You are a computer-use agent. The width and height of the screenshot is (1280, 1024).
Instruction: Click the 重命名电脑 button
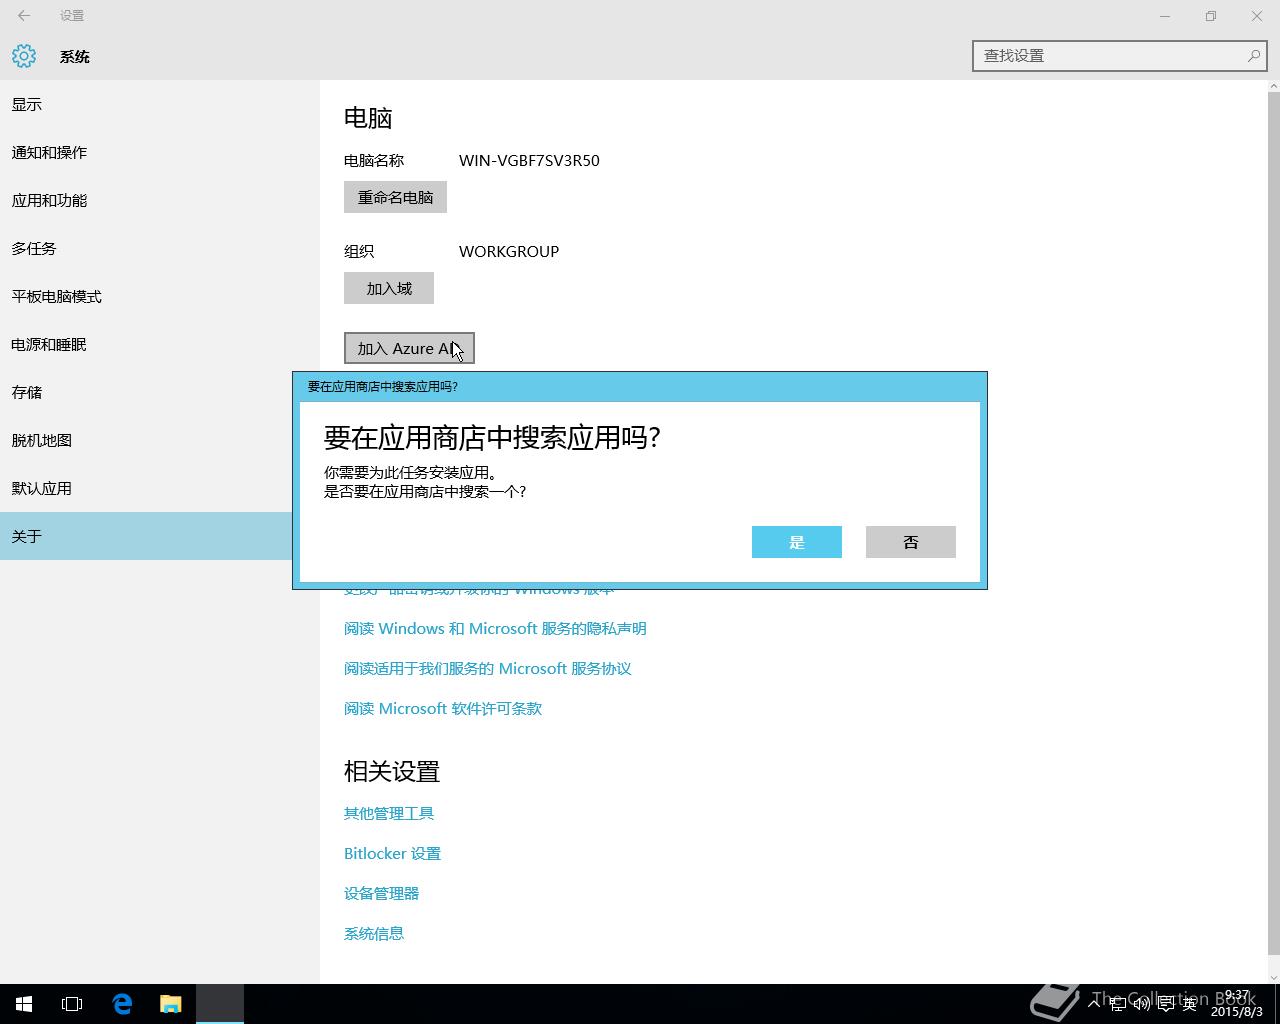click(x=395, y=197)
